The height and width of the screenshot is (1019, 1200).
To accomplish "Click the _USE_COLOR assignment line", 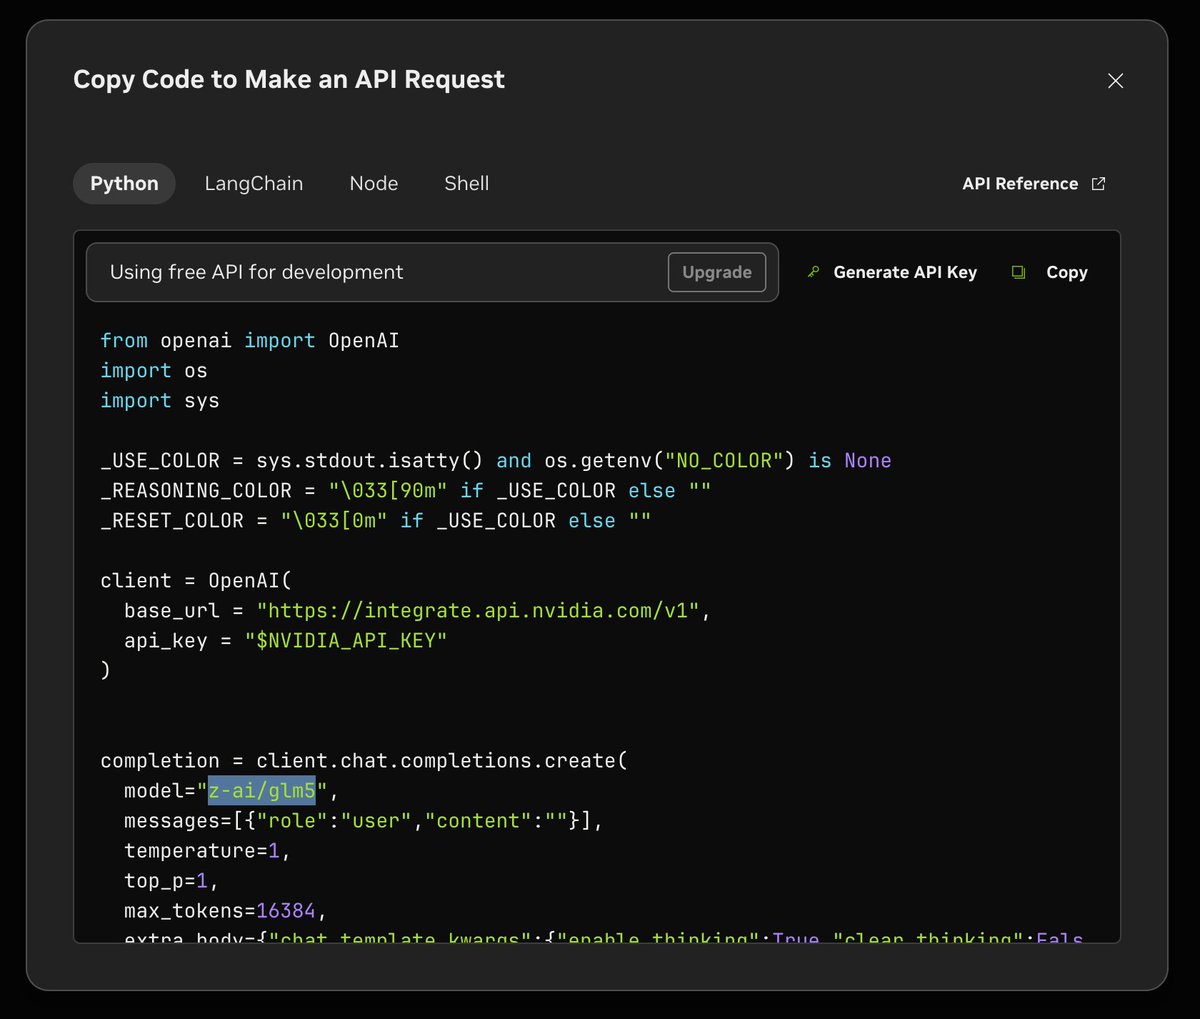I will click(496, 461).
